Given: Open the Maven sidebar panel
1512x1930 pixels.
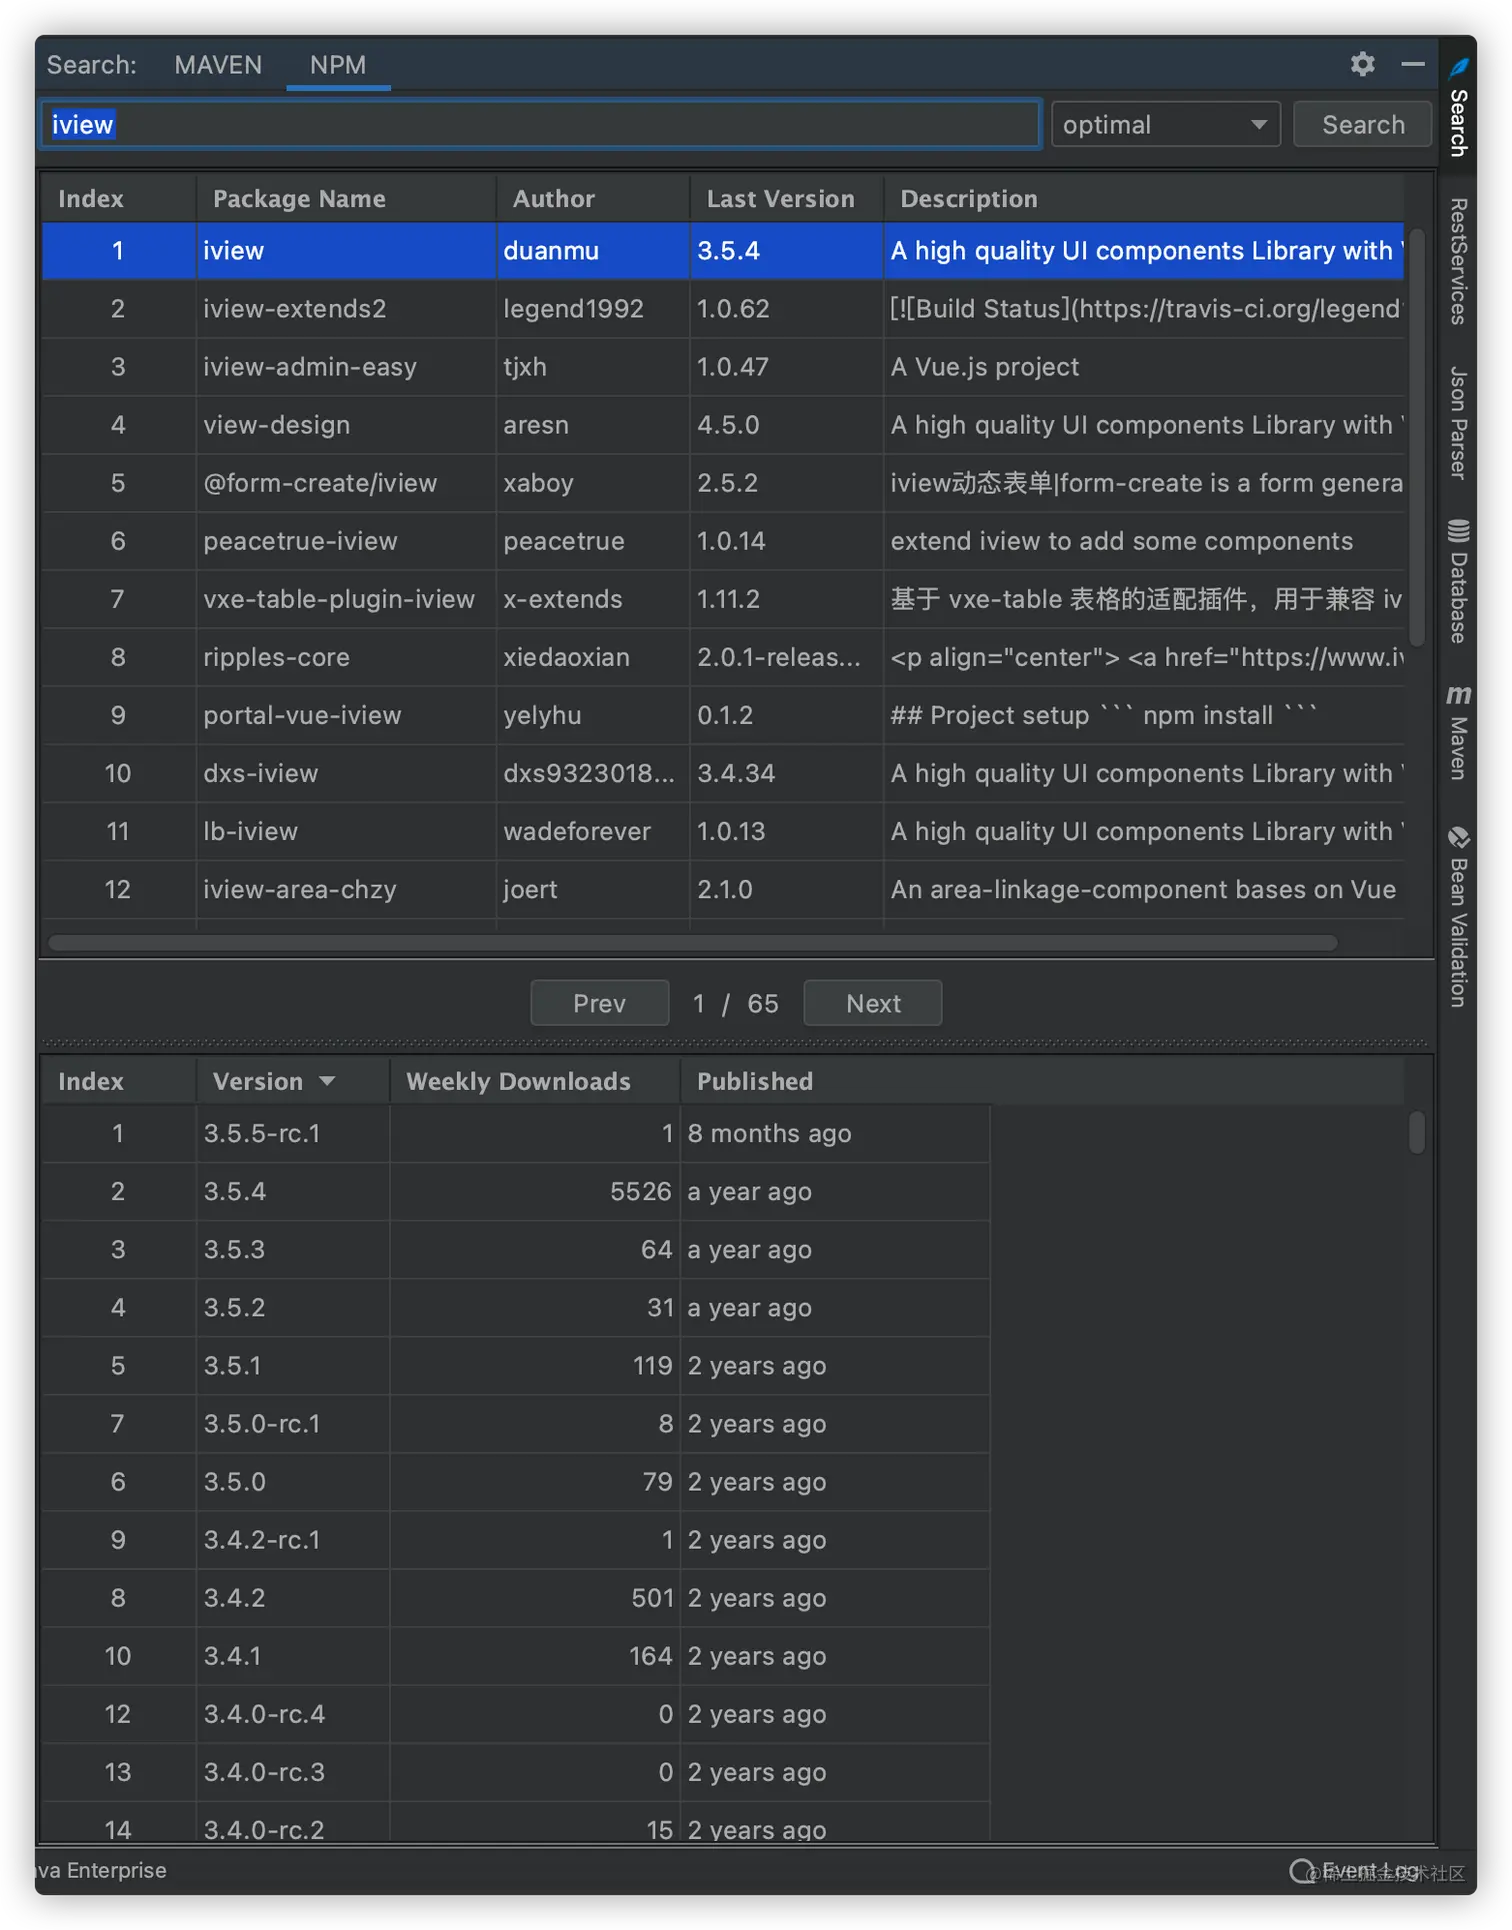Looking at the screenshot, I should click(1458, 733).
